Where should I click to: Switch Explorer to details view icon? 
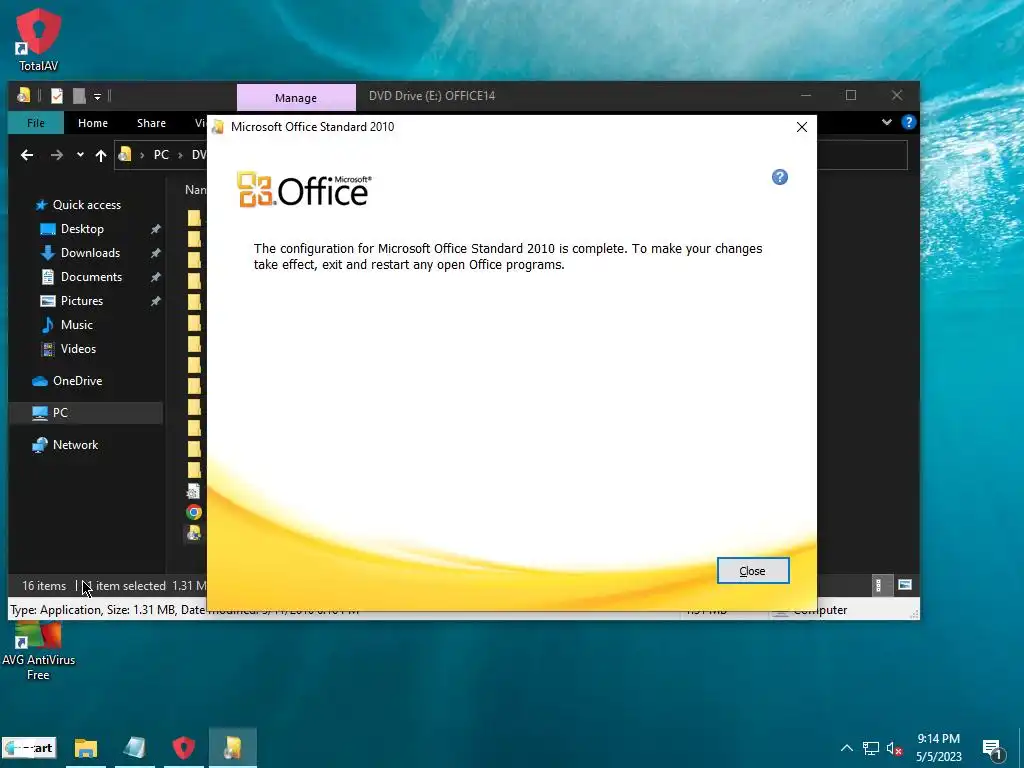878,585
